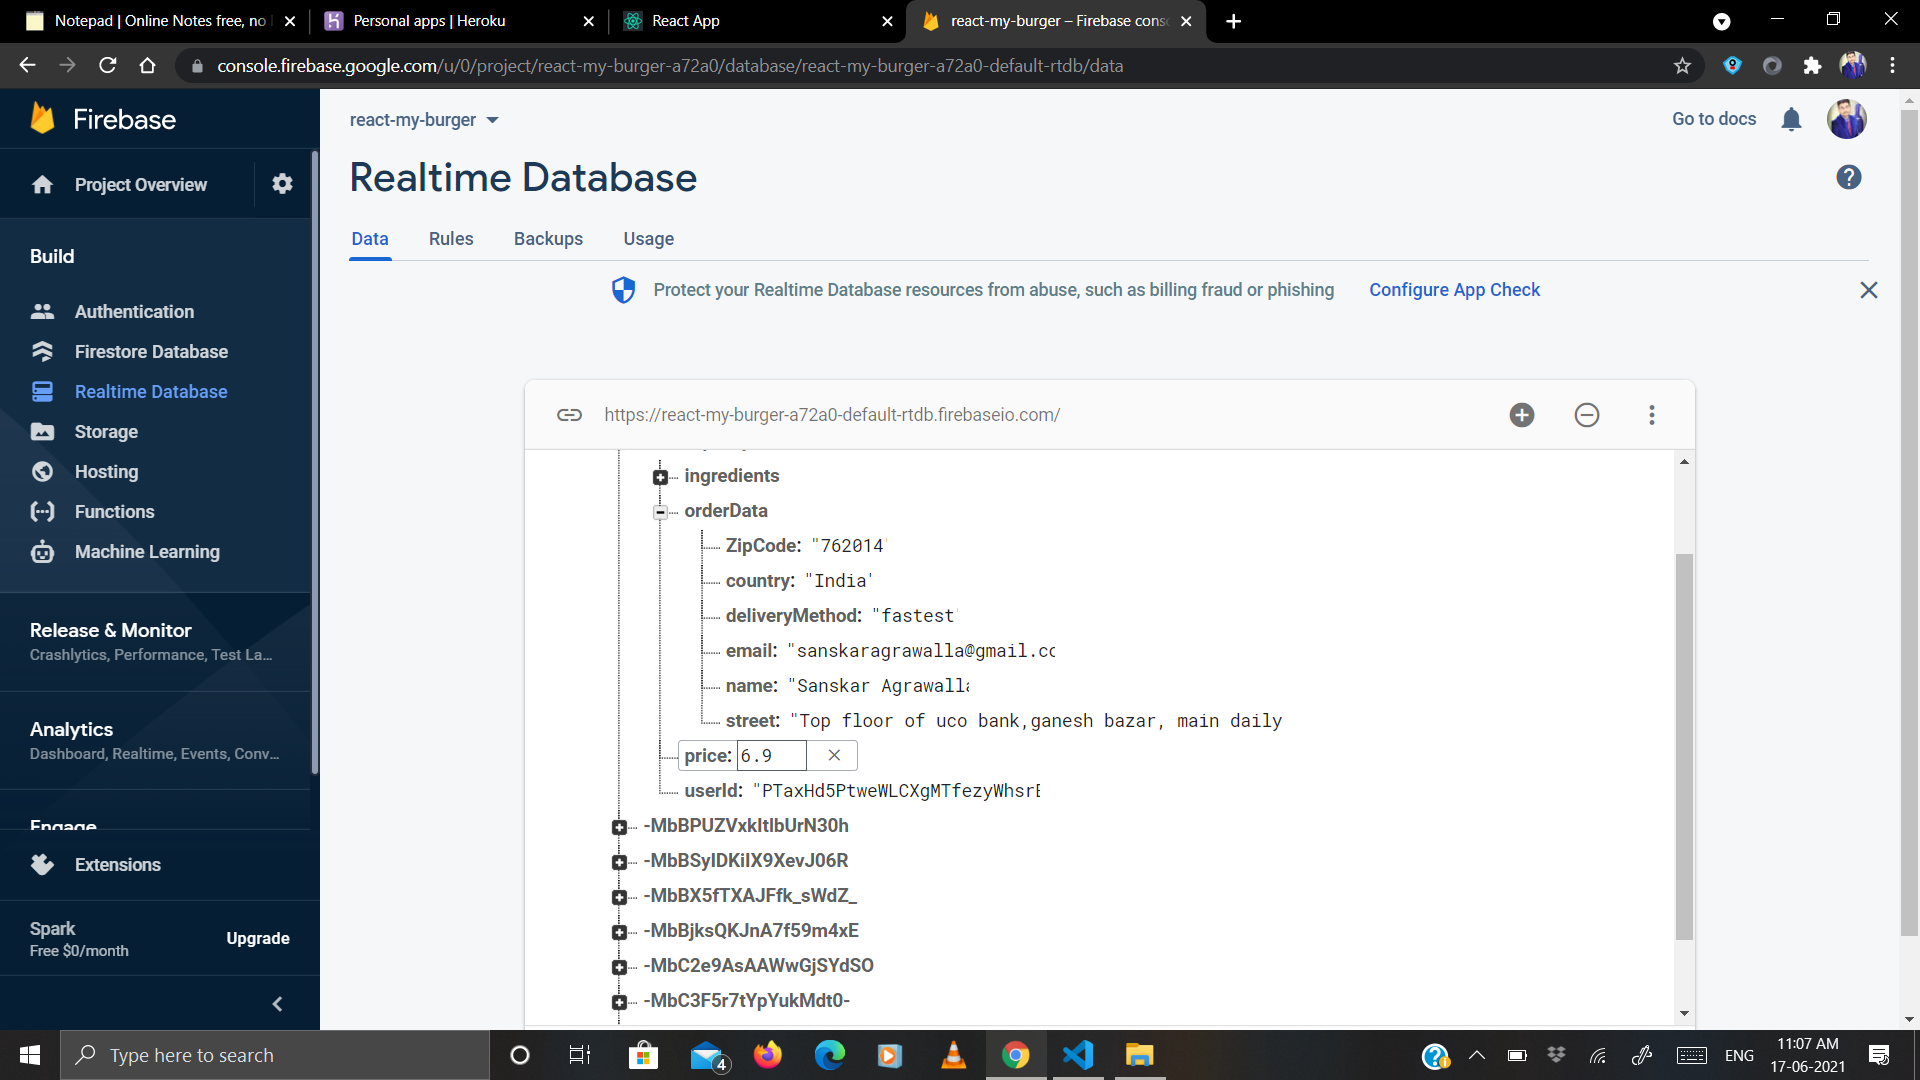Navigate to Functions section

coord(114,511)
